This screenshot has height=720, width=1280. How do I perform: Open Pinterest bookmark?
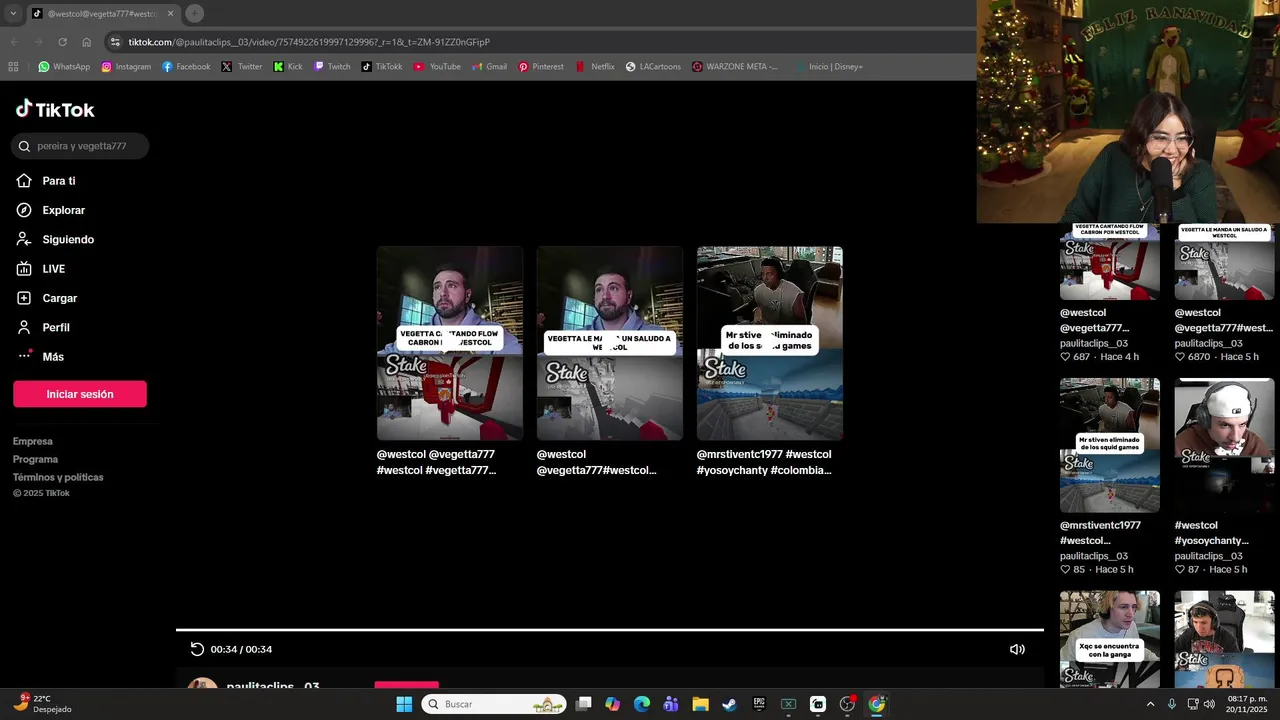pyautogui.click(x=541, y=67)
